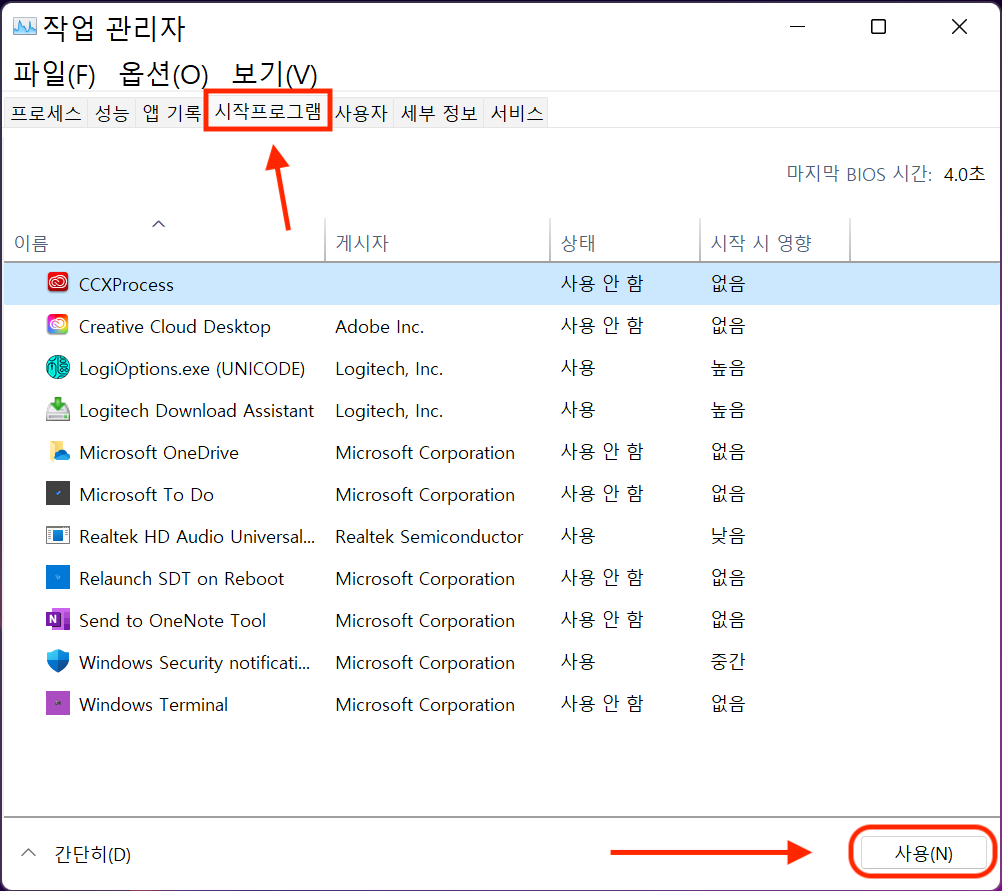Switch to the 성능 tab

[x=112, y=113]
